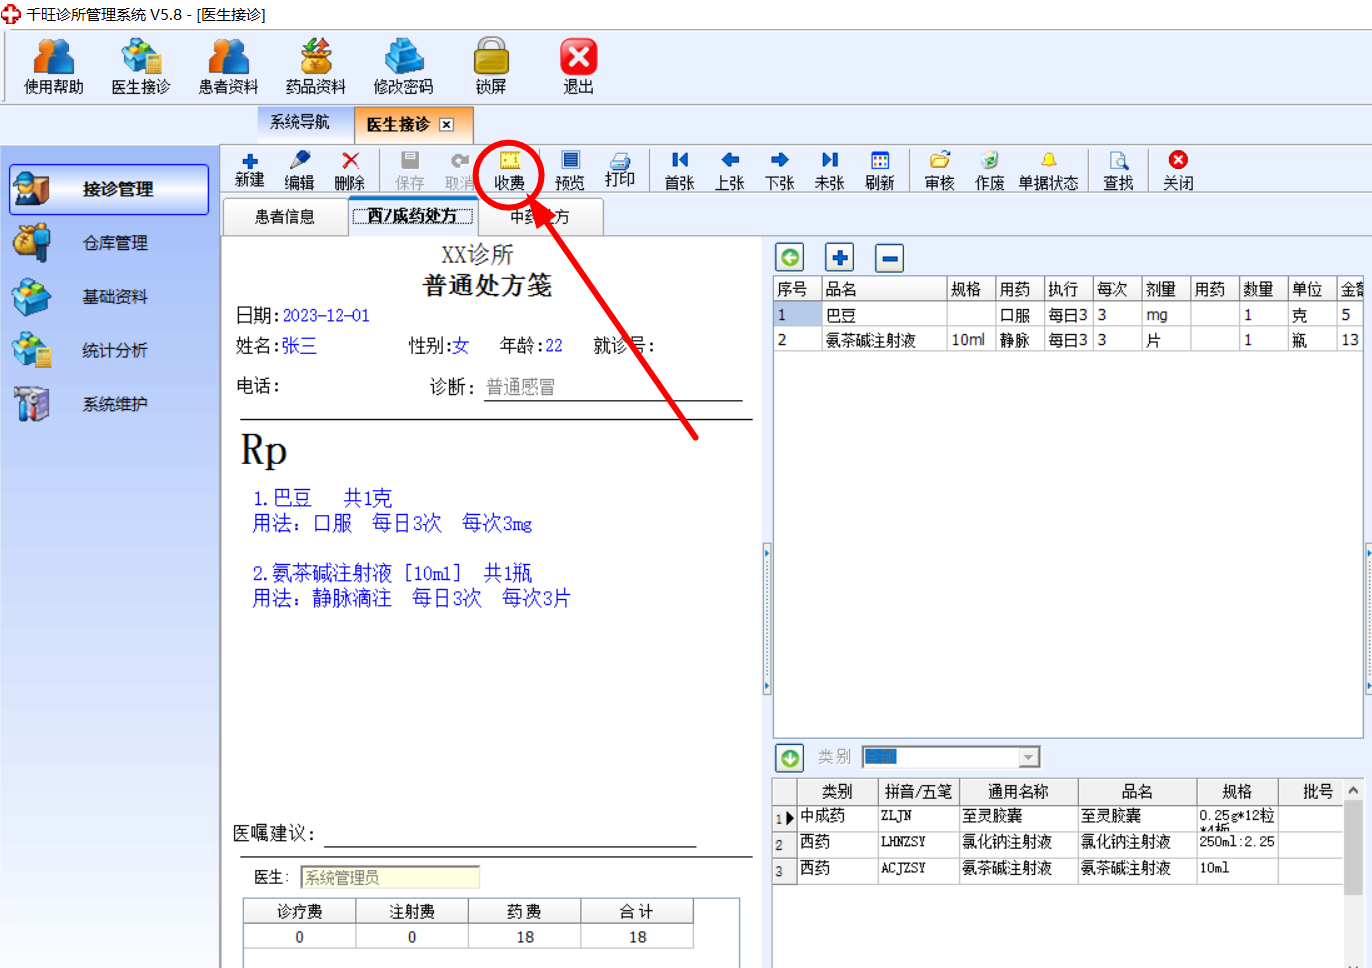Open 仓库管理 in sidebar
This screenshot has height=968, width=1372.
pos(109,243)
